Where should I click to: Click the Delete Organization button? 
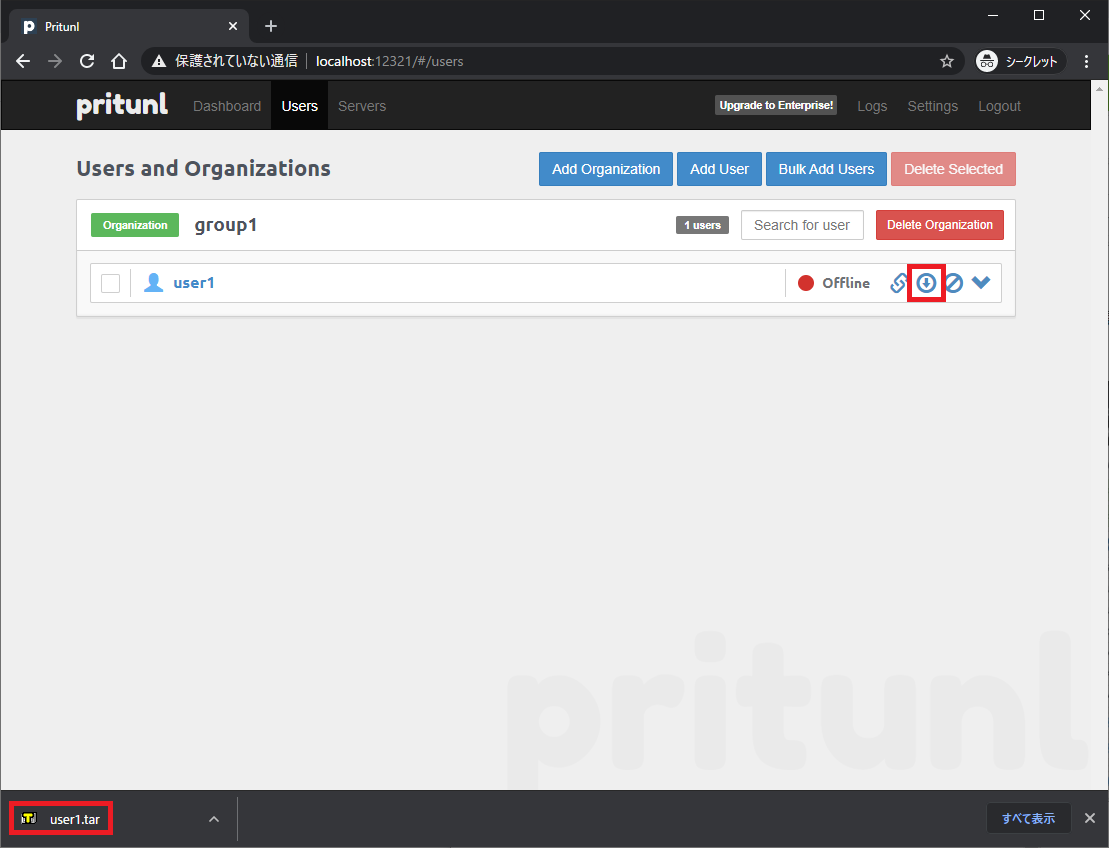click(940, 225)
